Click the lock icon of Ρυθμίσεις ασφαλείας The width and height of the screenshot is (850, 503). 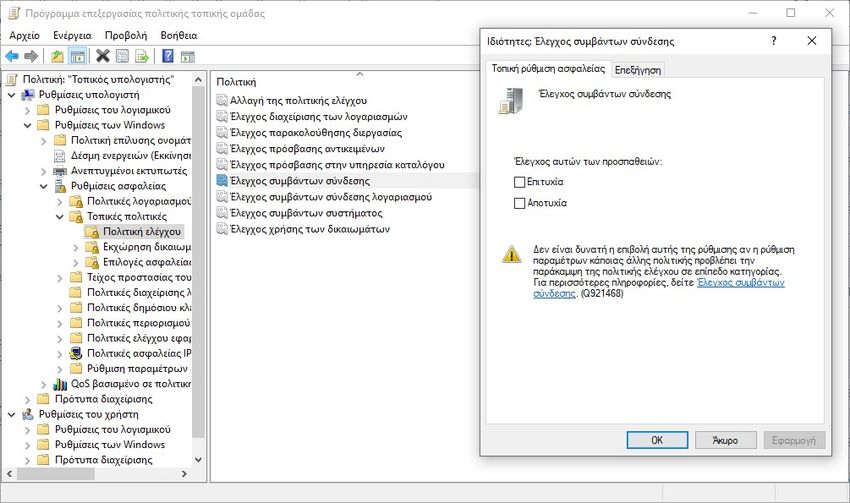point(60,186)
